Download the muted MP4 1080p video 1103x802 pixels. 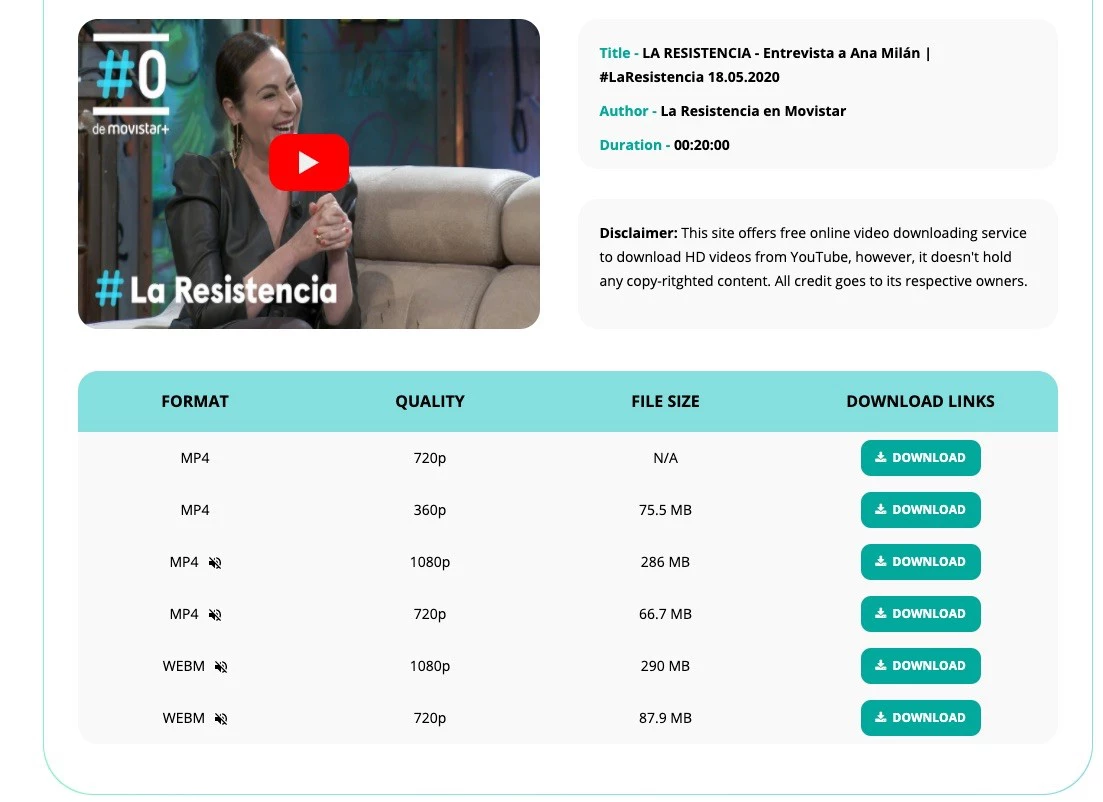(920, 562)
